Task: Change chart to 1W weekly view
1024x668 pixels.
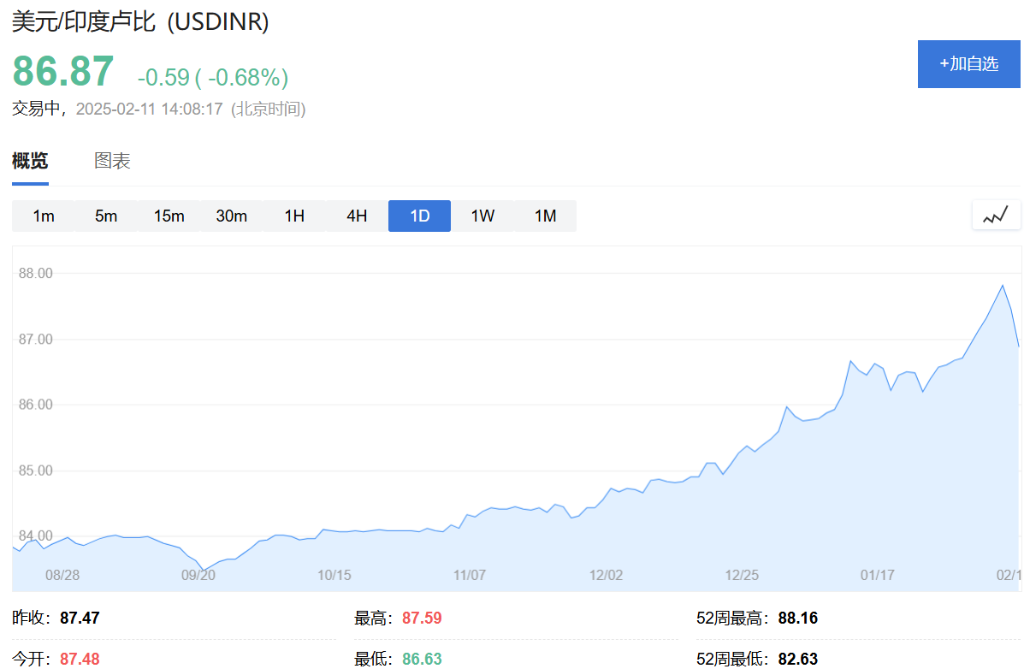Action: [x=482, y=216]
